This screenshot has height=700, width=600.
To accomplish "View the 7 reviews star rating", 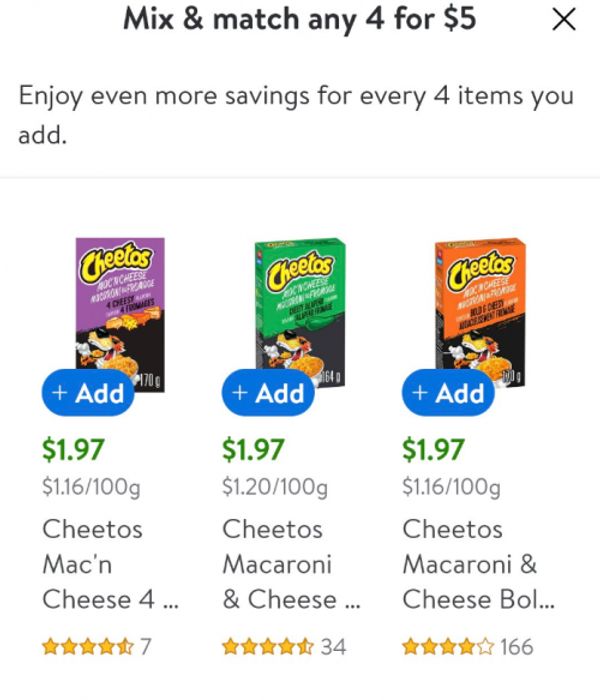I will coord(96,647).
